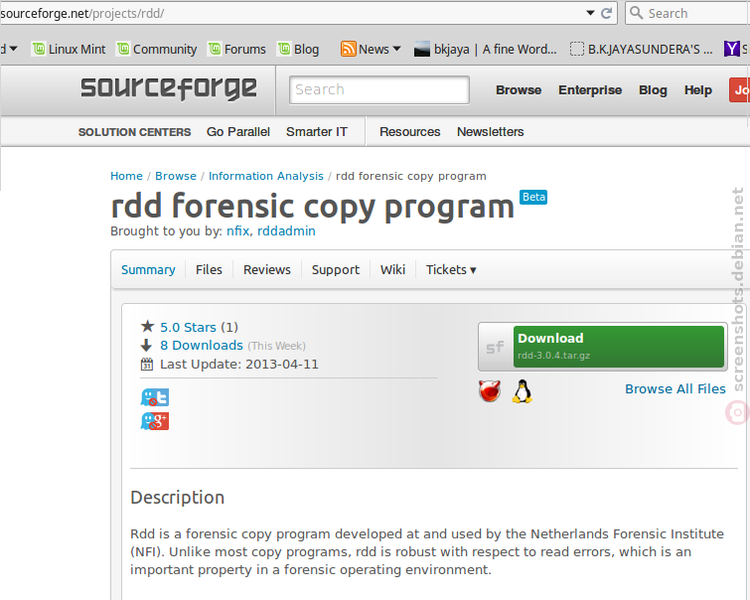Open Go Parallel solution center

coord(238,132)
